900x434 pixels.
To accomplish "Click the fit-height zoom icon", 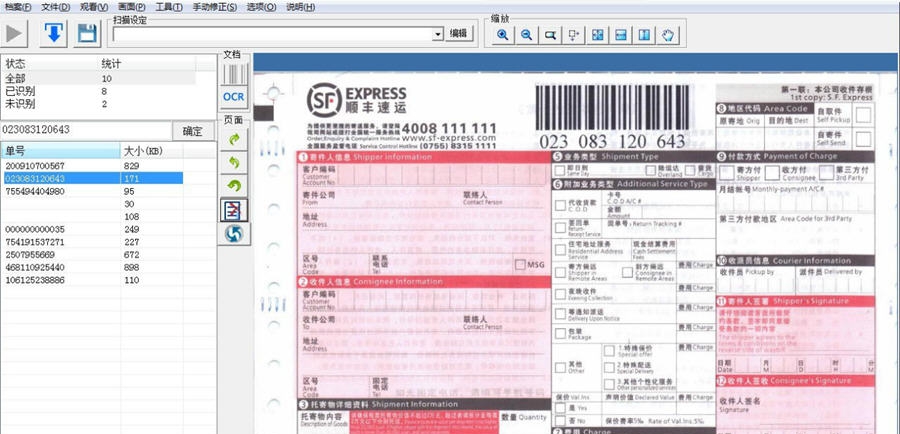I will (x=645, y=35).
